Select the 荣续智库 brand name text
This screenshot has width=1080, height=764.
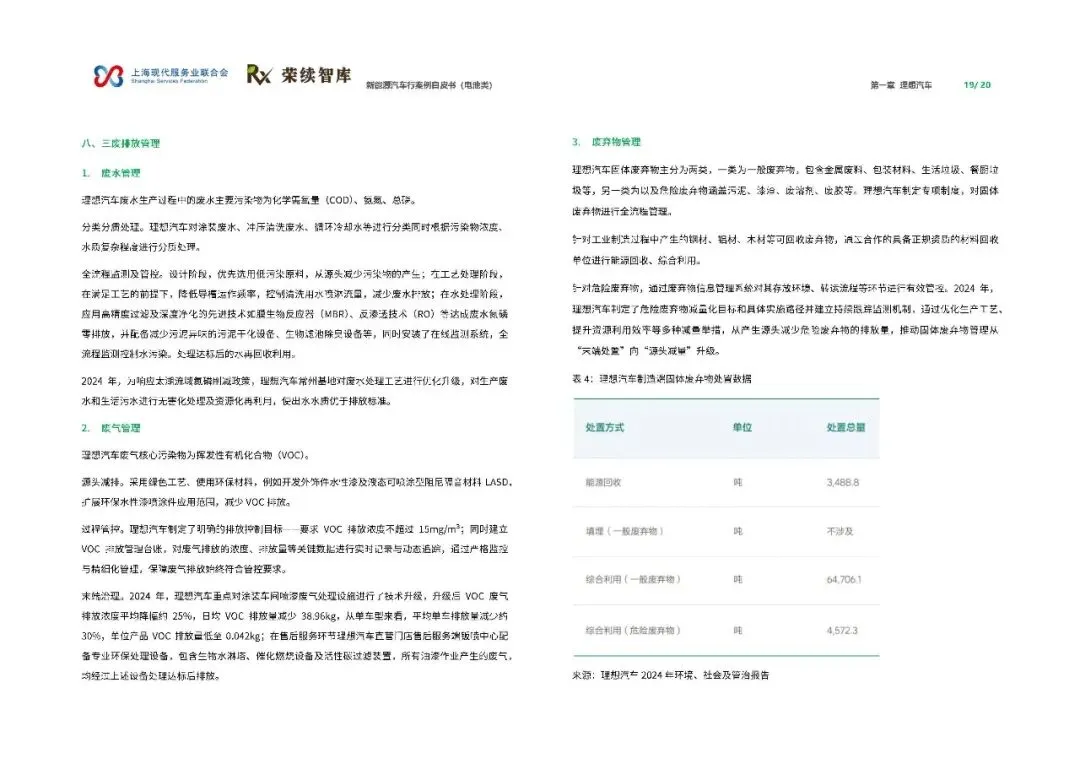(316, 75)
